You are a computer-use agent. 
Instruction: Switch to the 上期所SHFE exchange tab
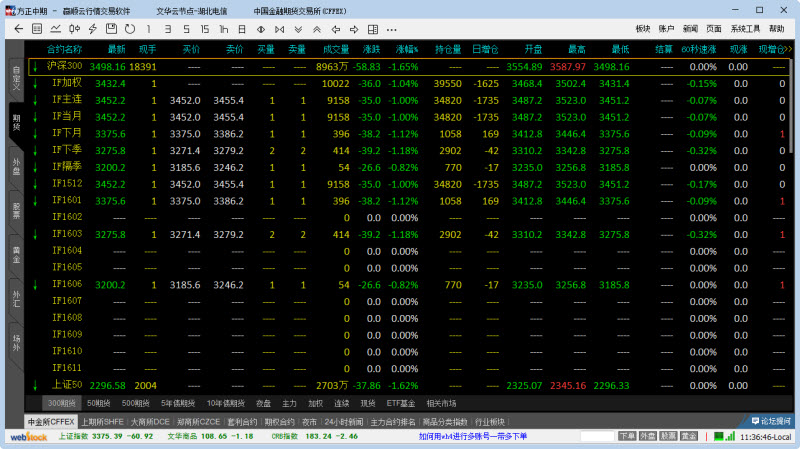pos(103,422)
